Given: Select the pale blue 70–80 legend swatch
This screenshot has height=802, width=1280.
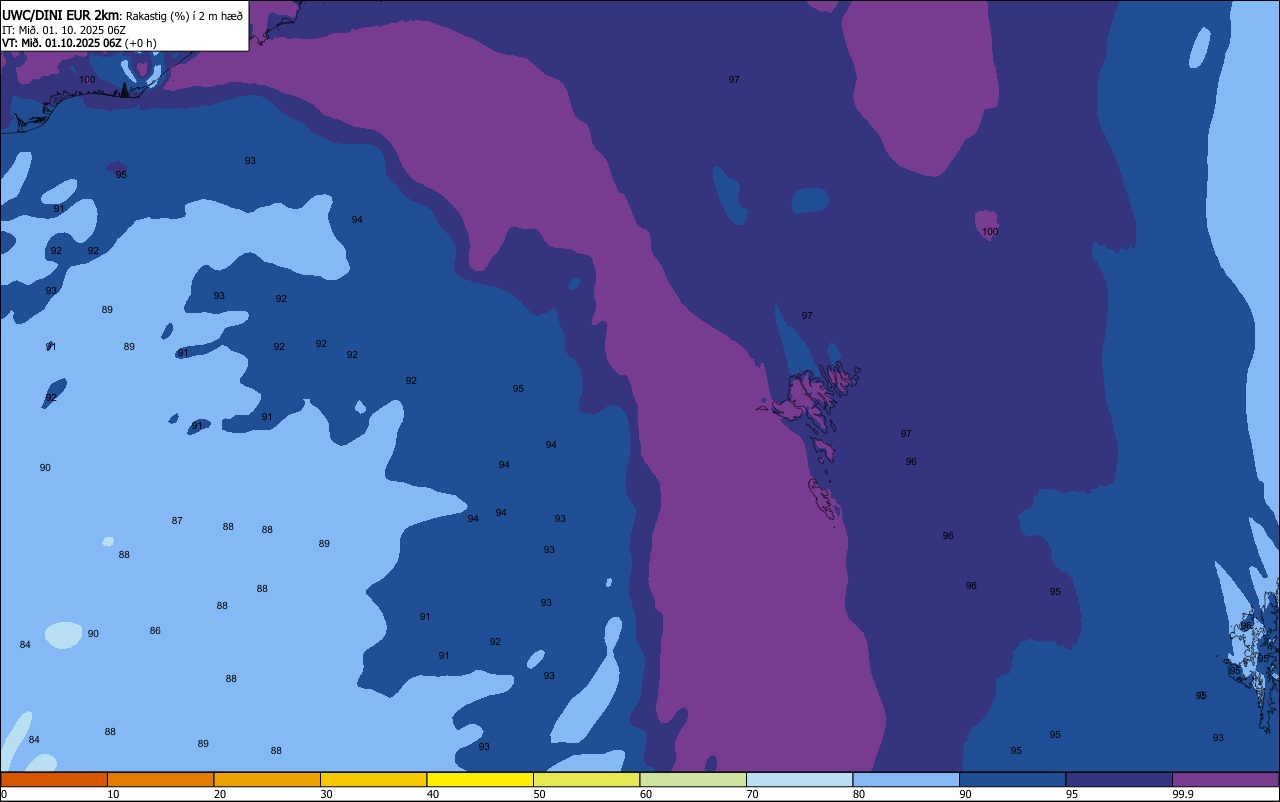Looking at the screenshot, I should [x=799, y=779].
